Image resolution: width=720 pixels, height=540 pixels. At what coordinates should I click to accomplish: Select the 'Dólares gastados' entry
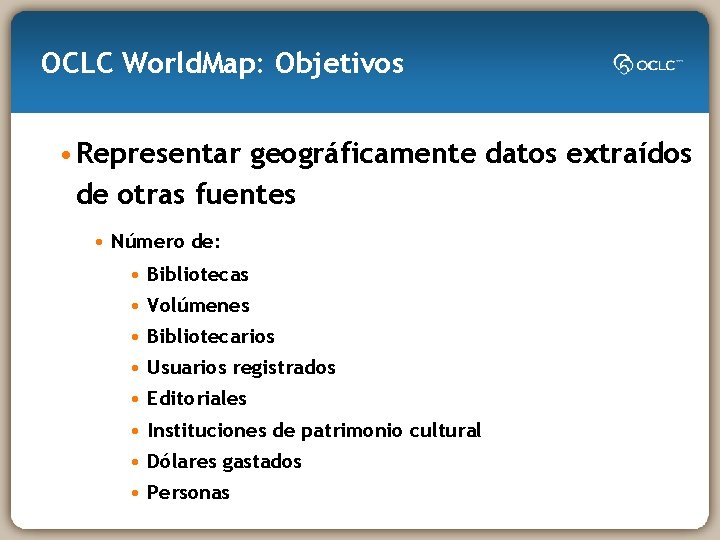point(224,461)
